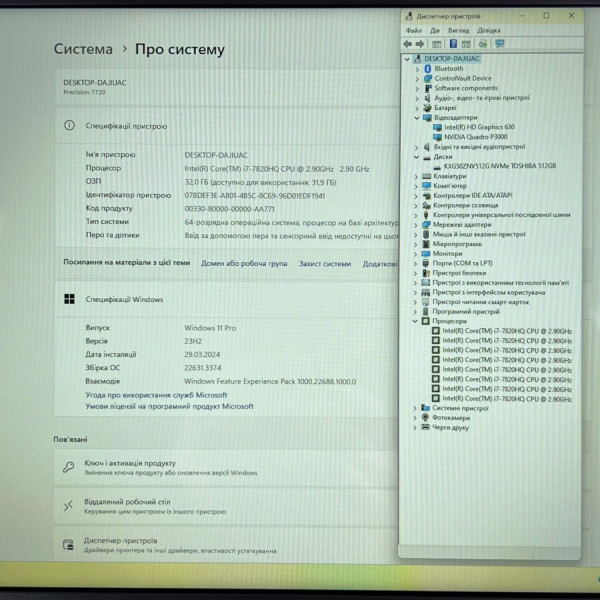Click the Windows logo beside Специфікації Windows

69,299
